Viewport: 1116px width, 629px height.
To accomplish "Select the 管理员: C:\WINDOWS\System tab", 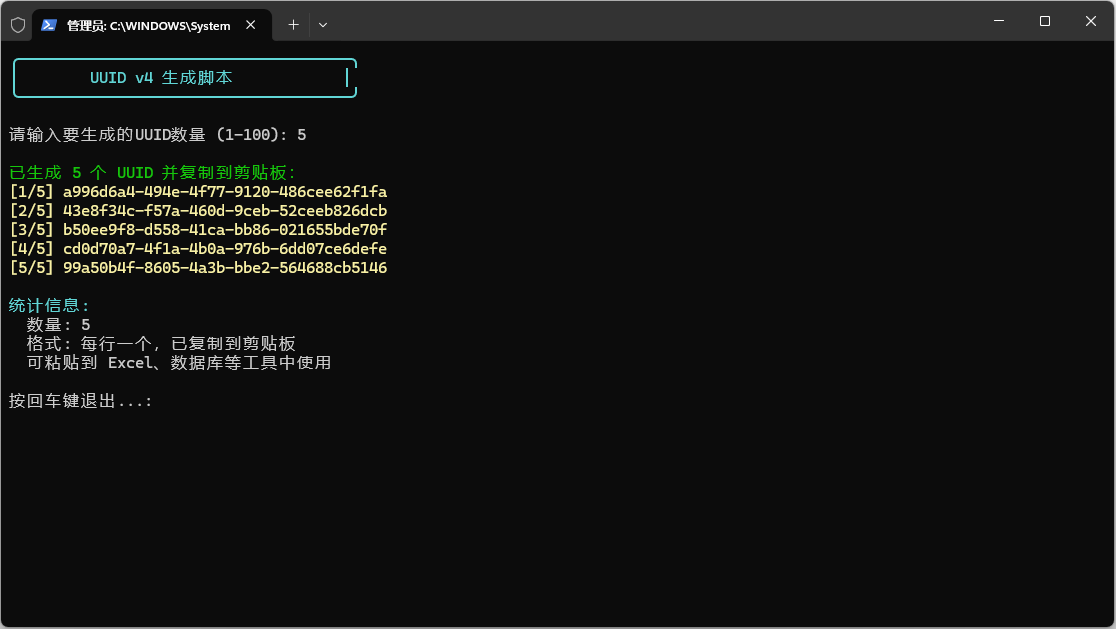I will 152,26.
